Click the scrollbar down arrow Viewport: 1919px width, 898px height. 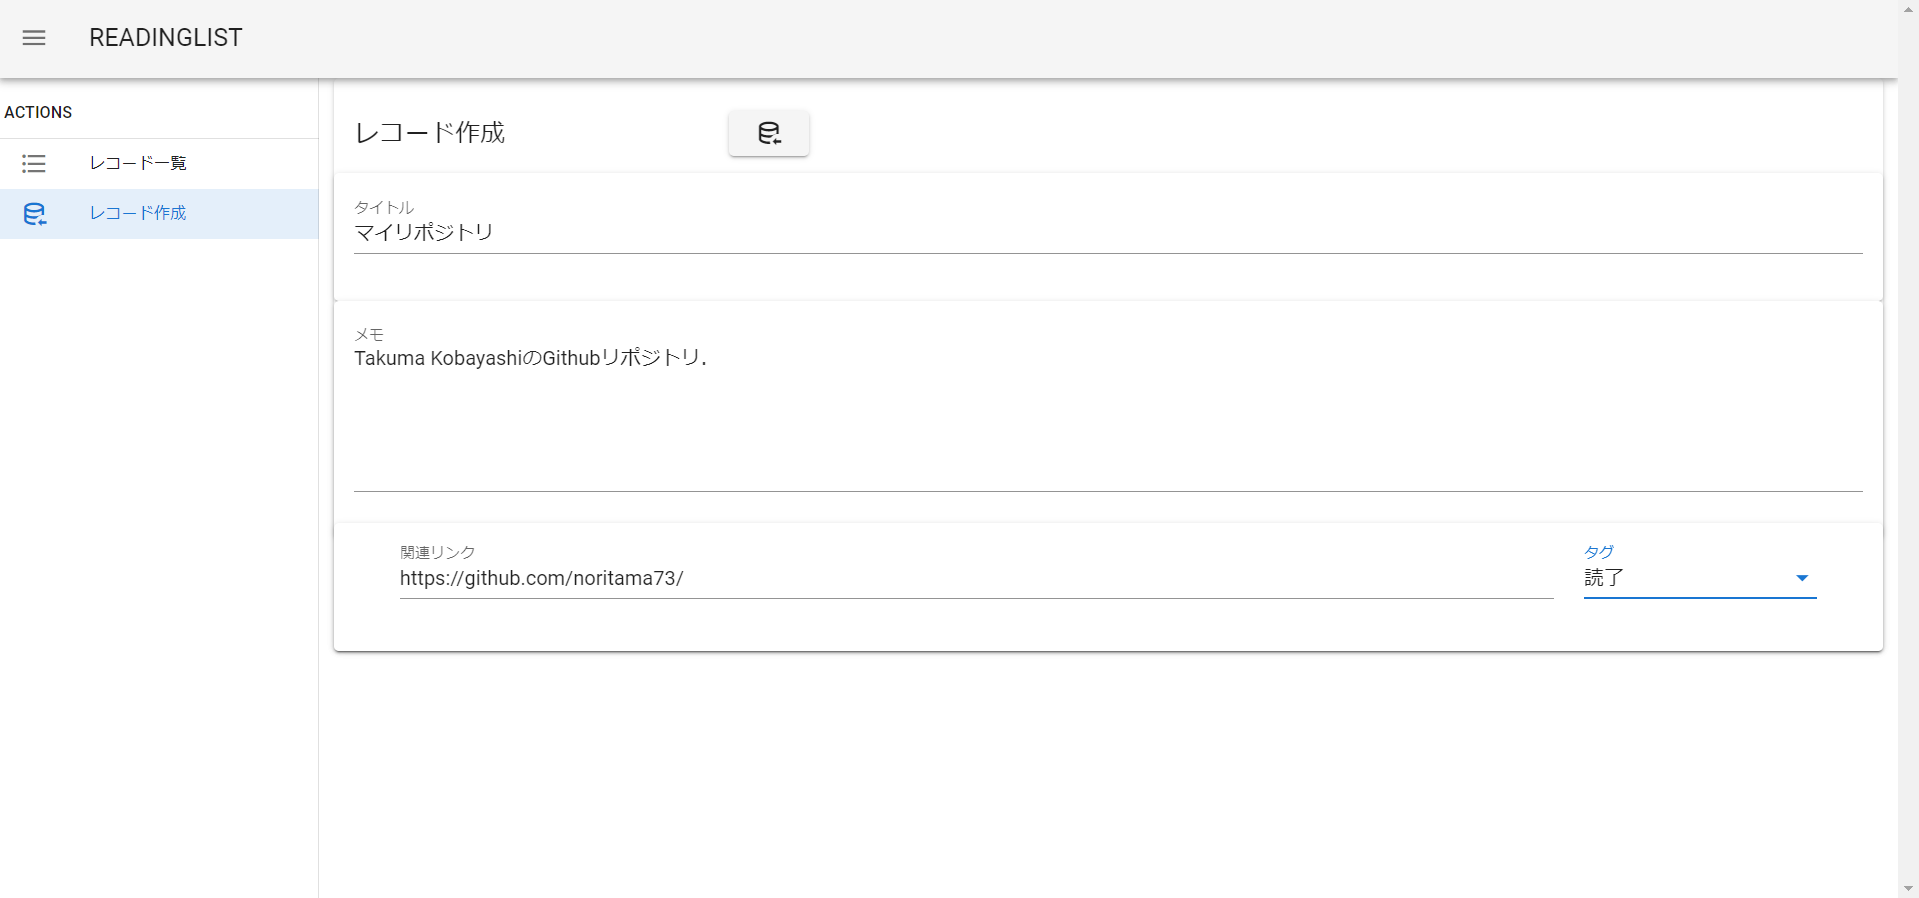[x=1908, y=889]
